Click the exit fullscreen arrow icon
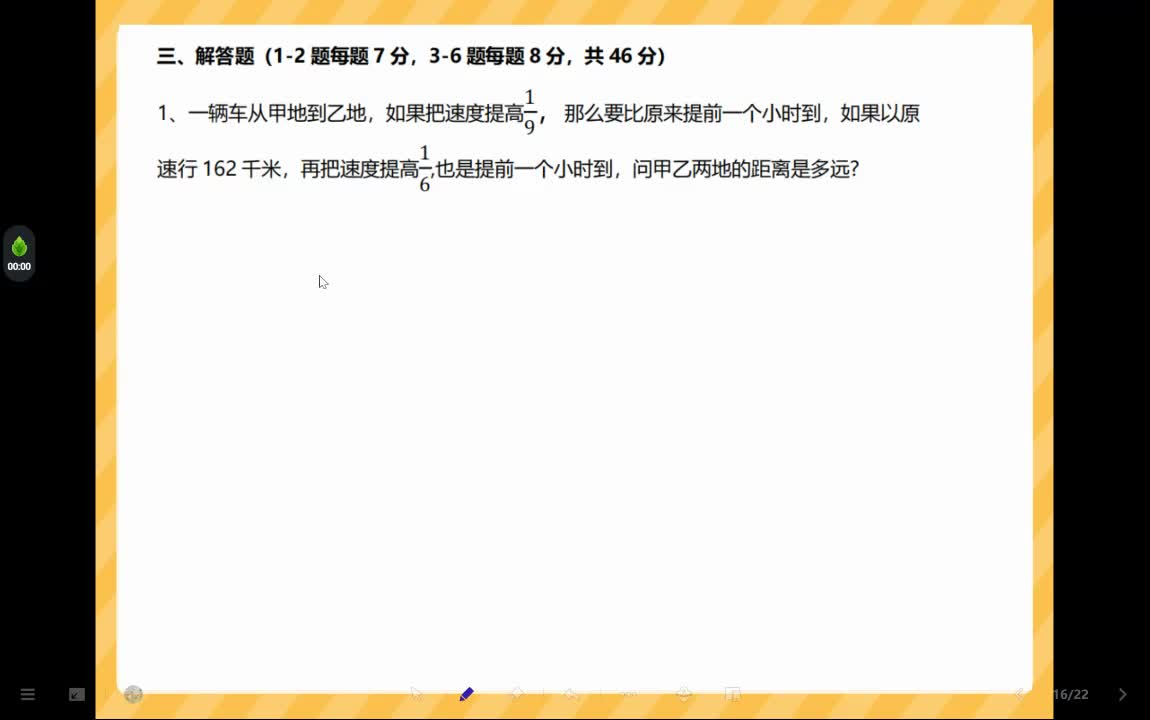Screen dimensions: 1150x720 (77, 694)
